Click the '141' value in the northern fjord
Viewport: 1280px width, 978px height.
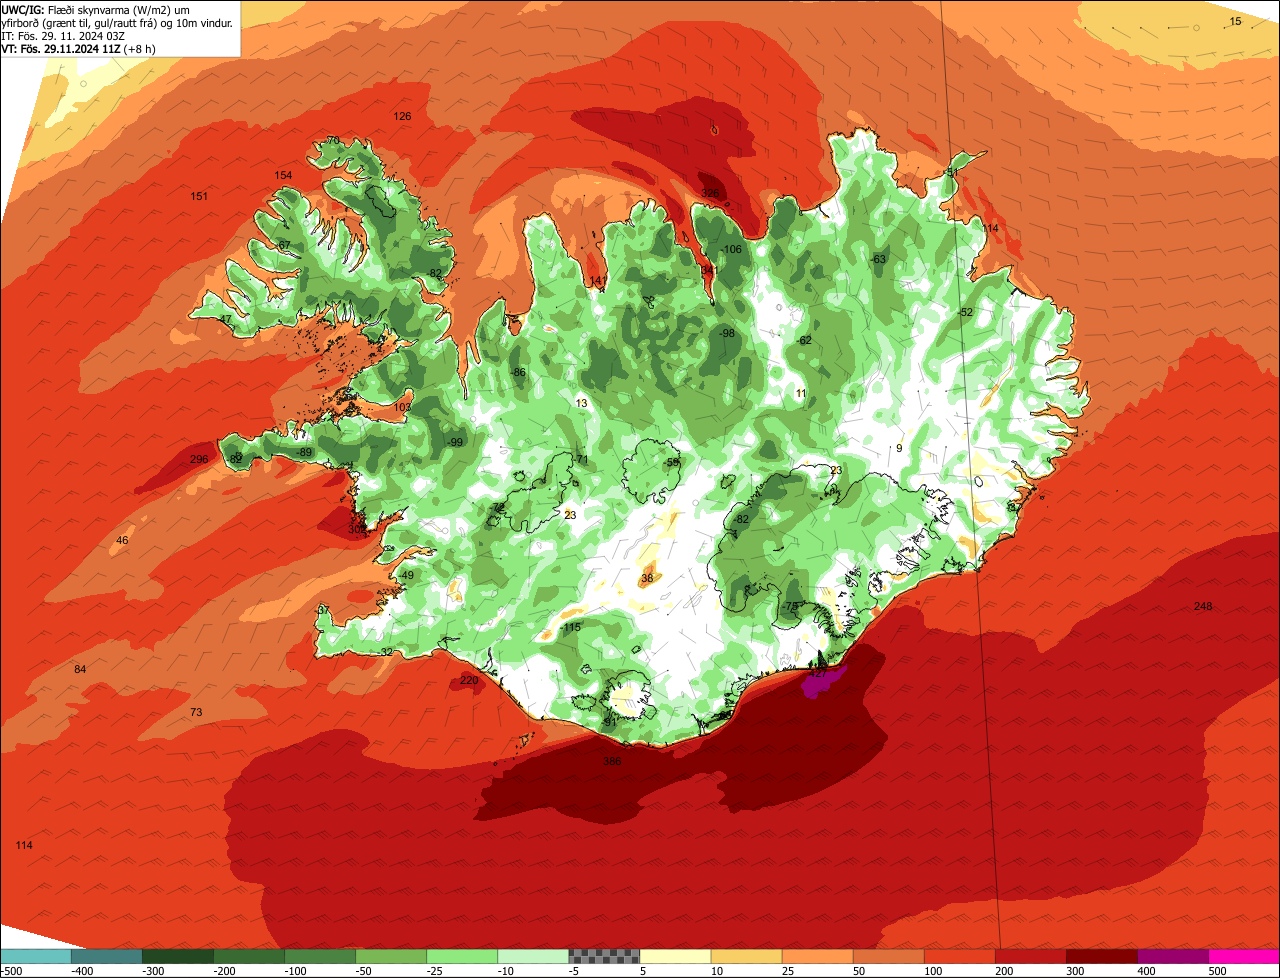598,280
